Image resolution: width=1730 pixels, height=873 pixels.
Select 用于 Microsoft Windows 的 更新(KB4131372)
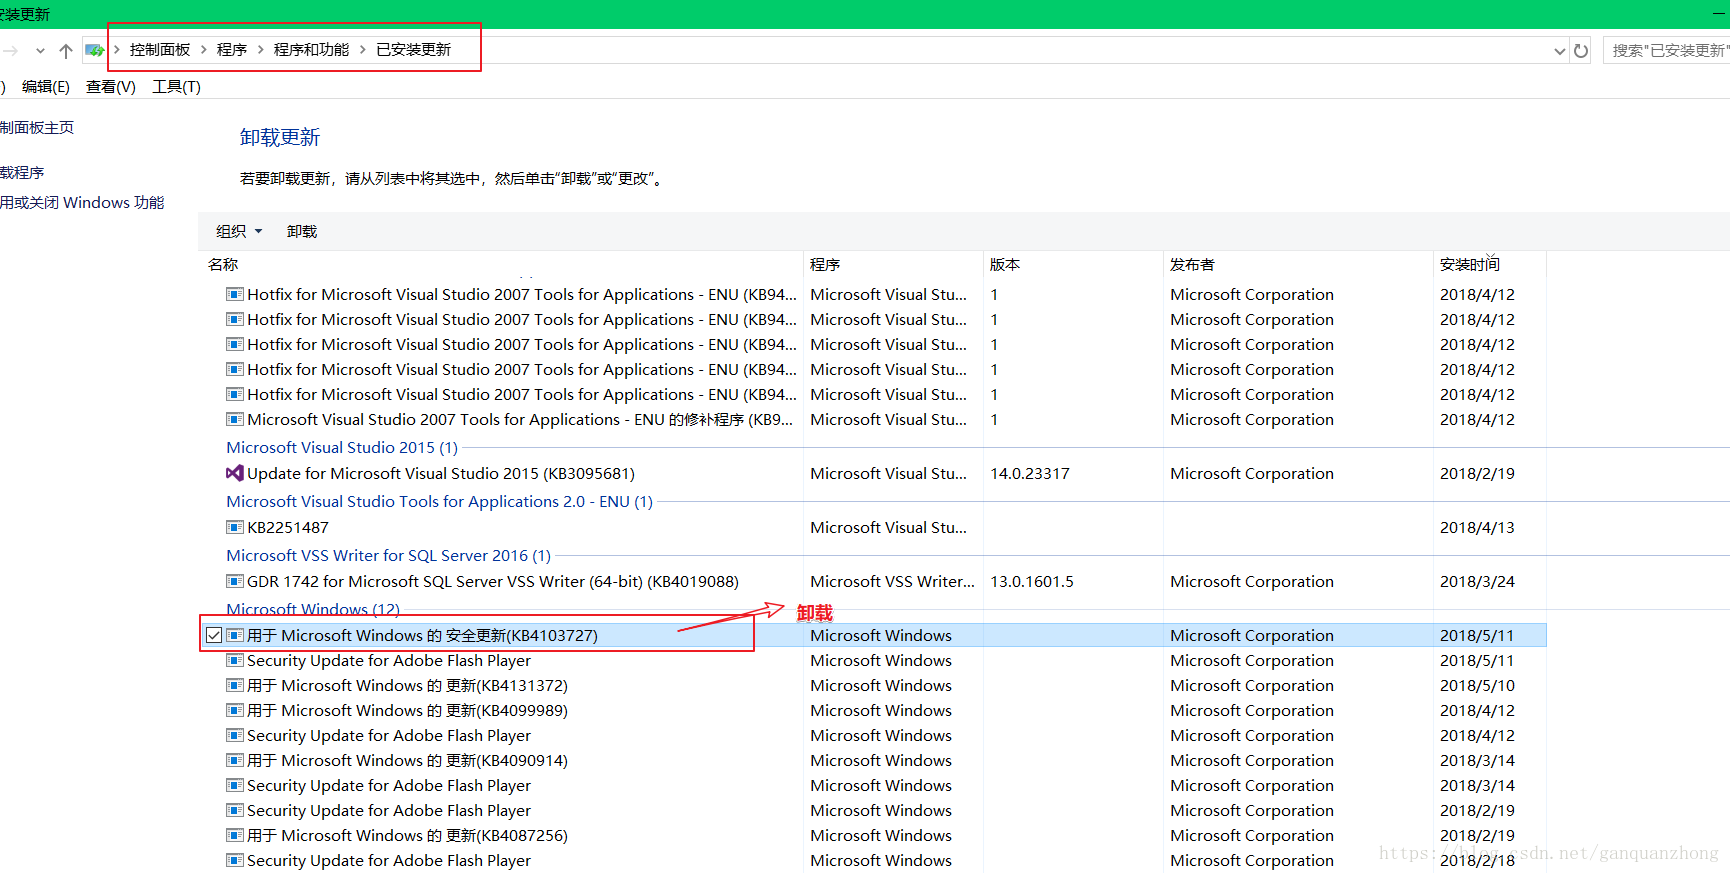407,686
